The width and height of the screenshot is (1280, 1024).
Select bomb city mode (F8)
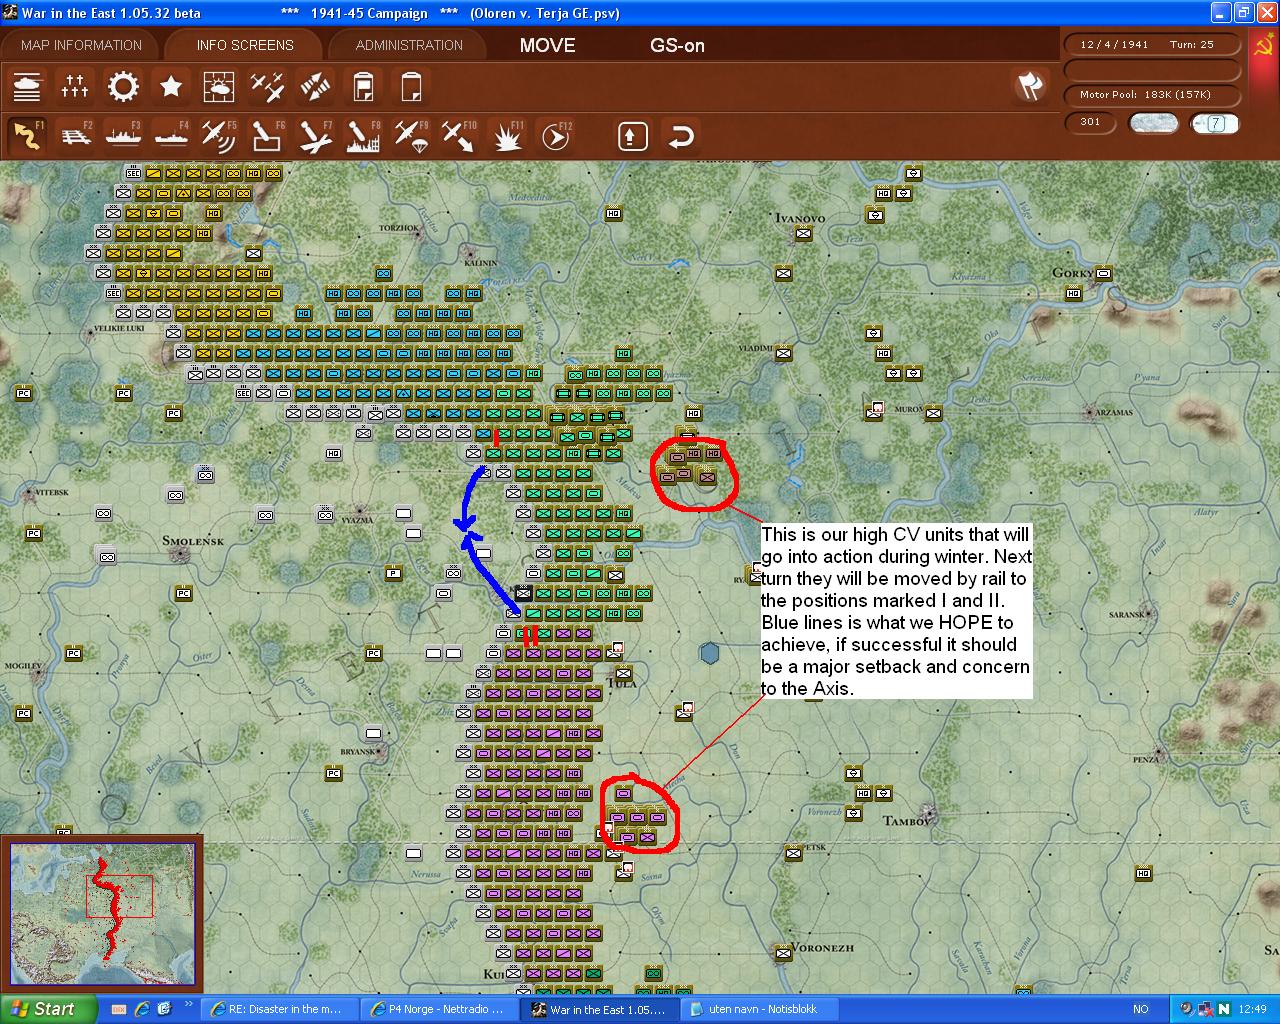tap(362, 136)
